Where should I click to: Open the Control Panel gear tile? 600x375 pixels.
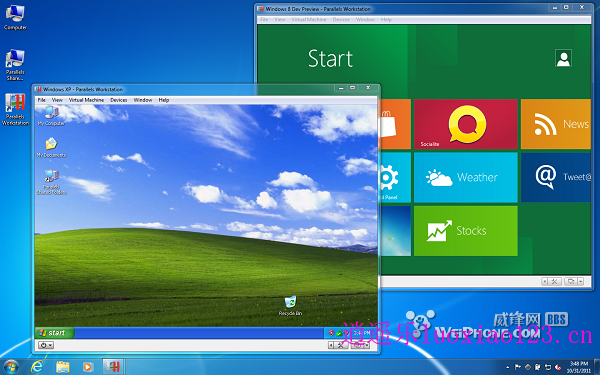click(396, 177)
